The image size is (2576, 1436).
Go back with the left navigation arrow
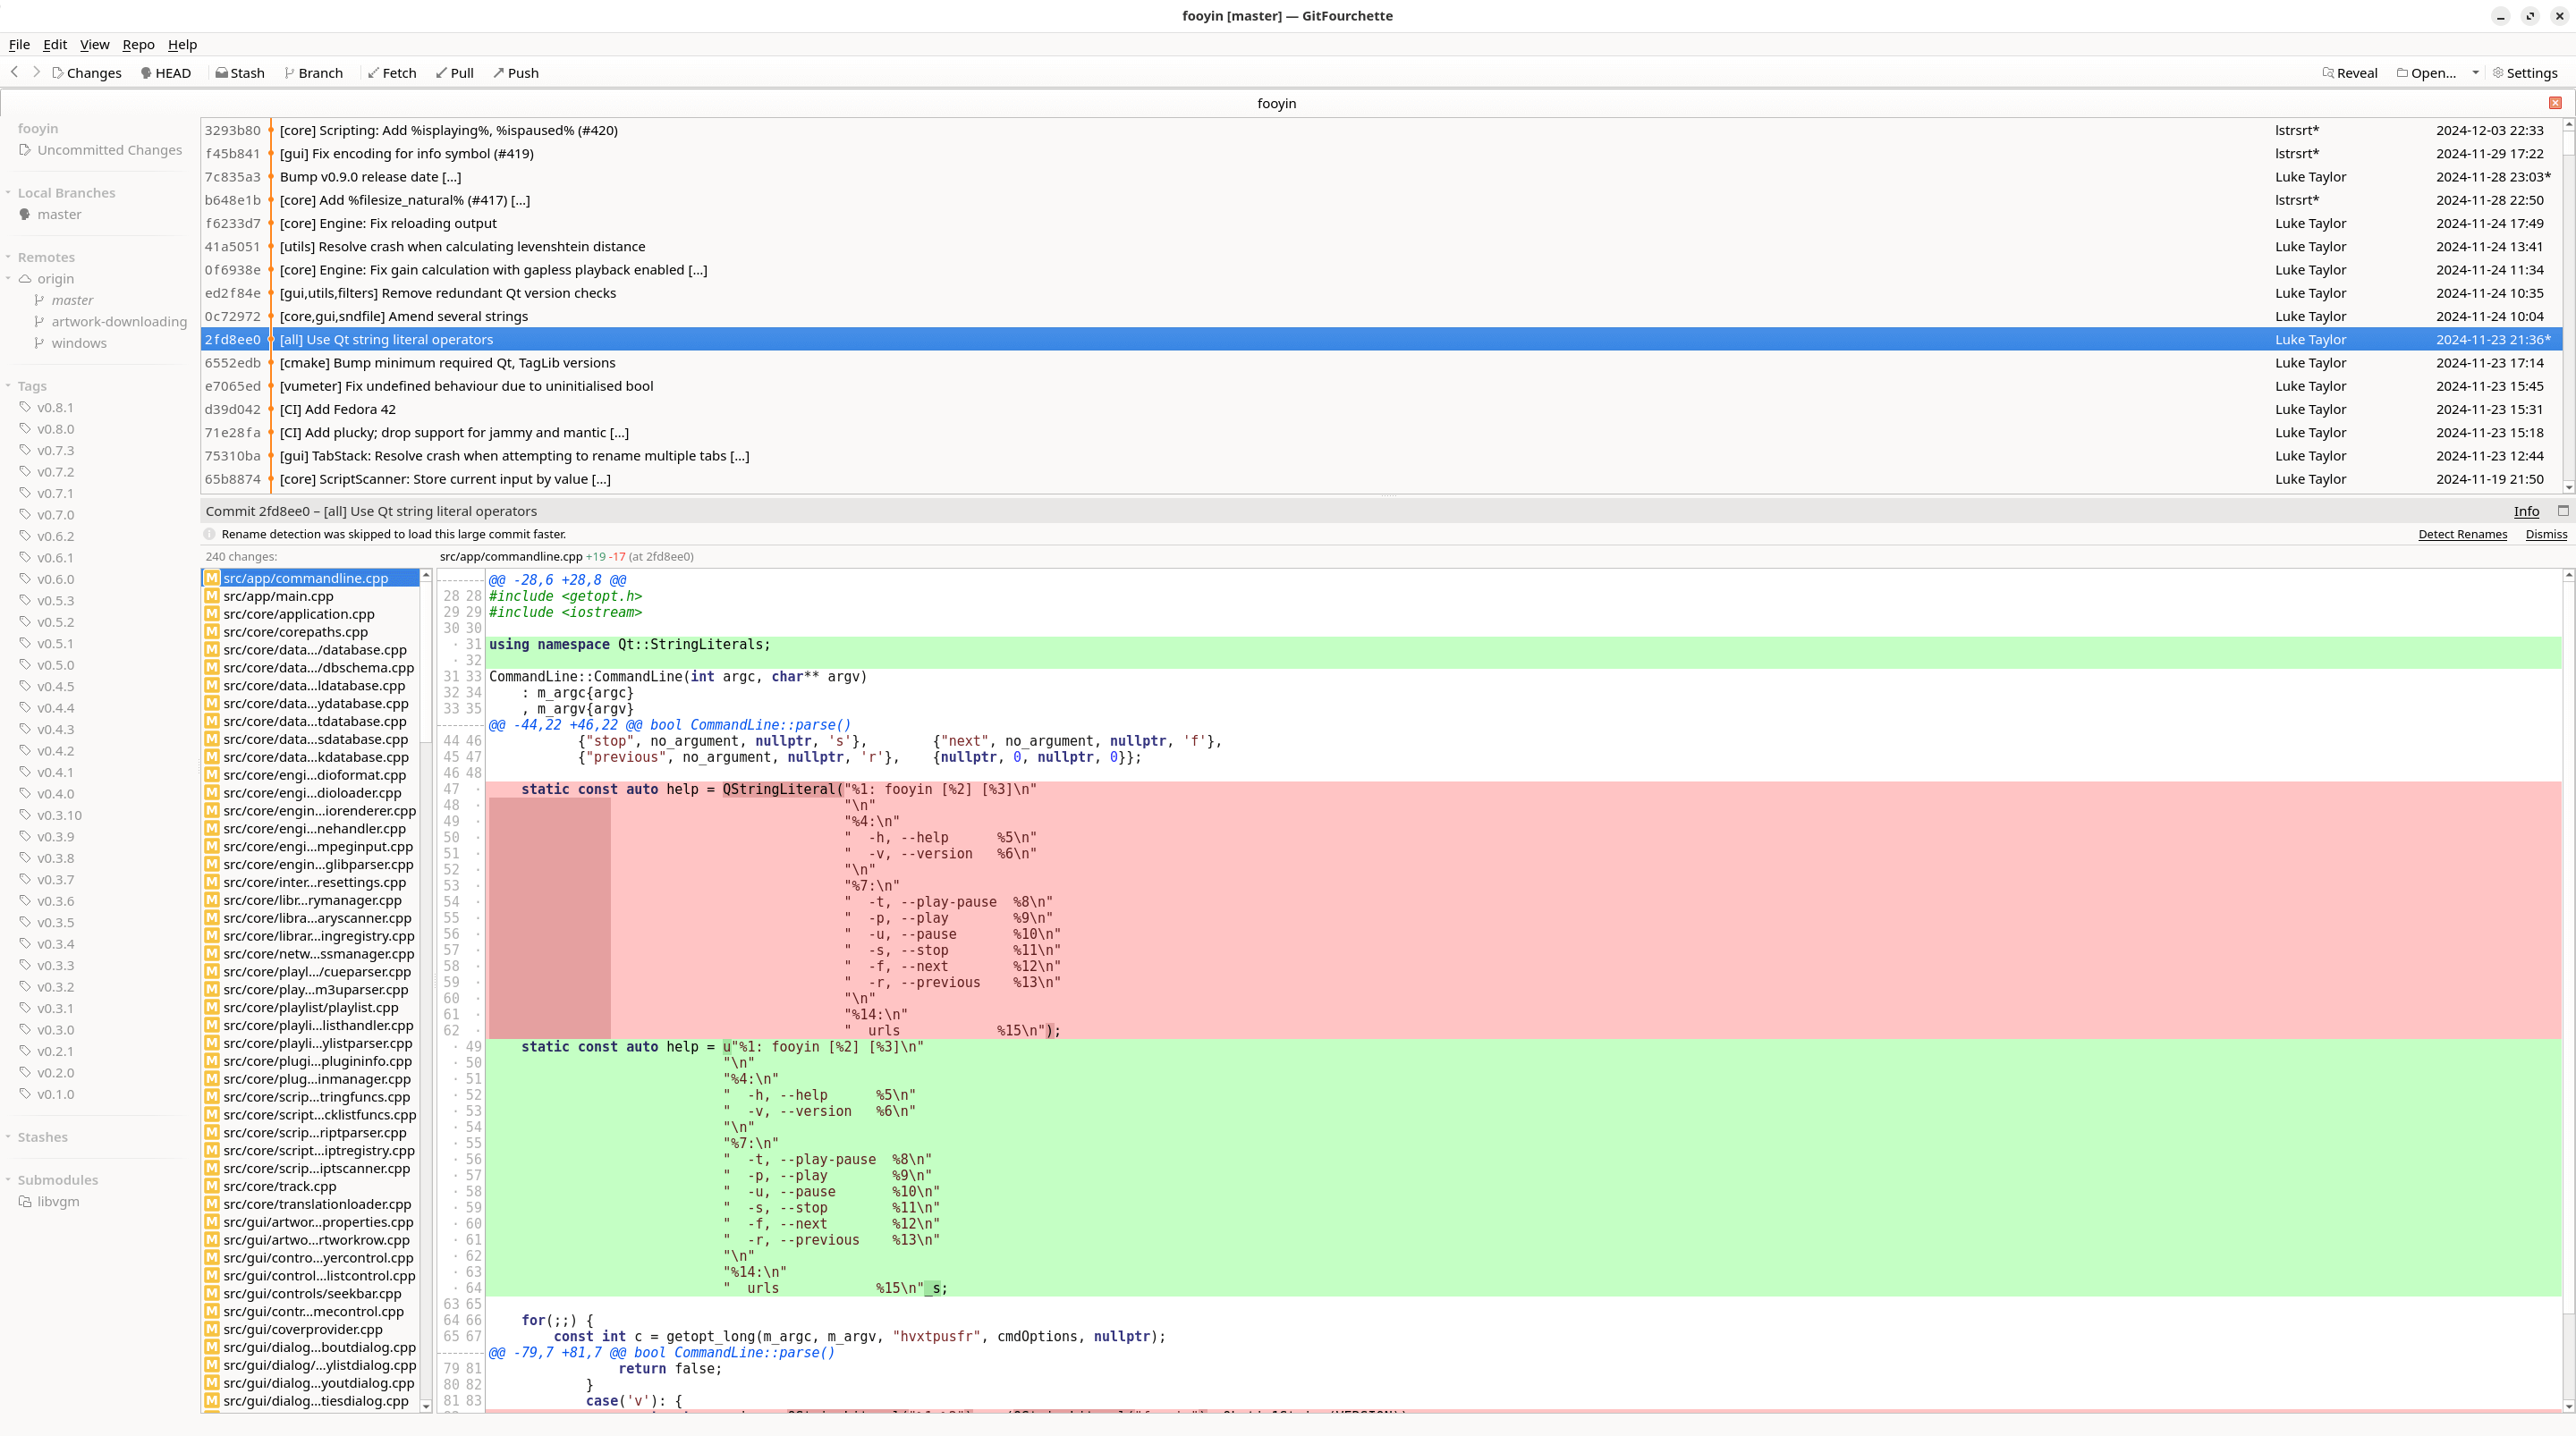pyautogui.click(x=15, y=72)
